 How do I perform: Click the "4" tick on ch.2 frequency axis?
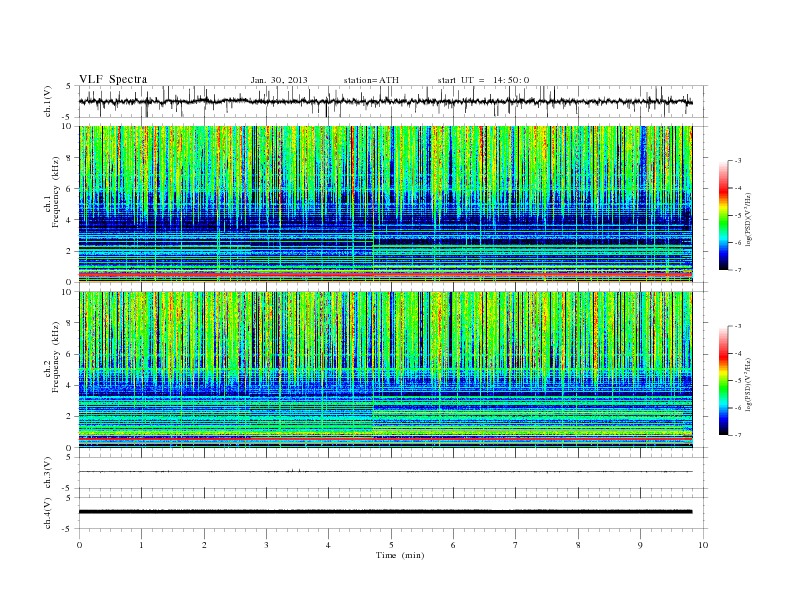pyautogui.click(x=71, y=386)
